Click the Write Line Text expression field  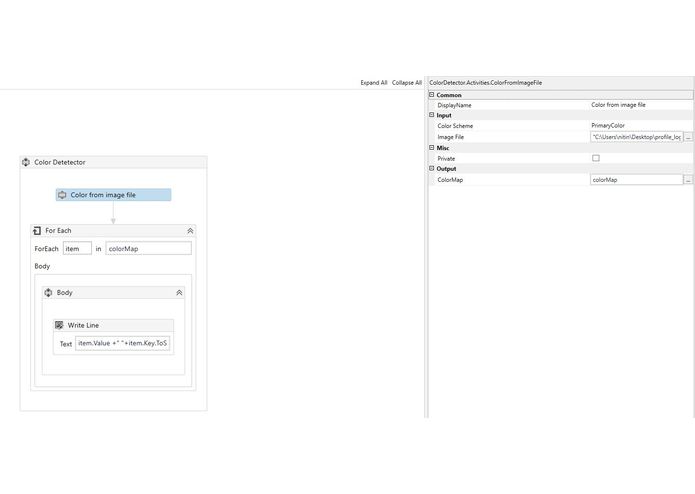(122, 343)
